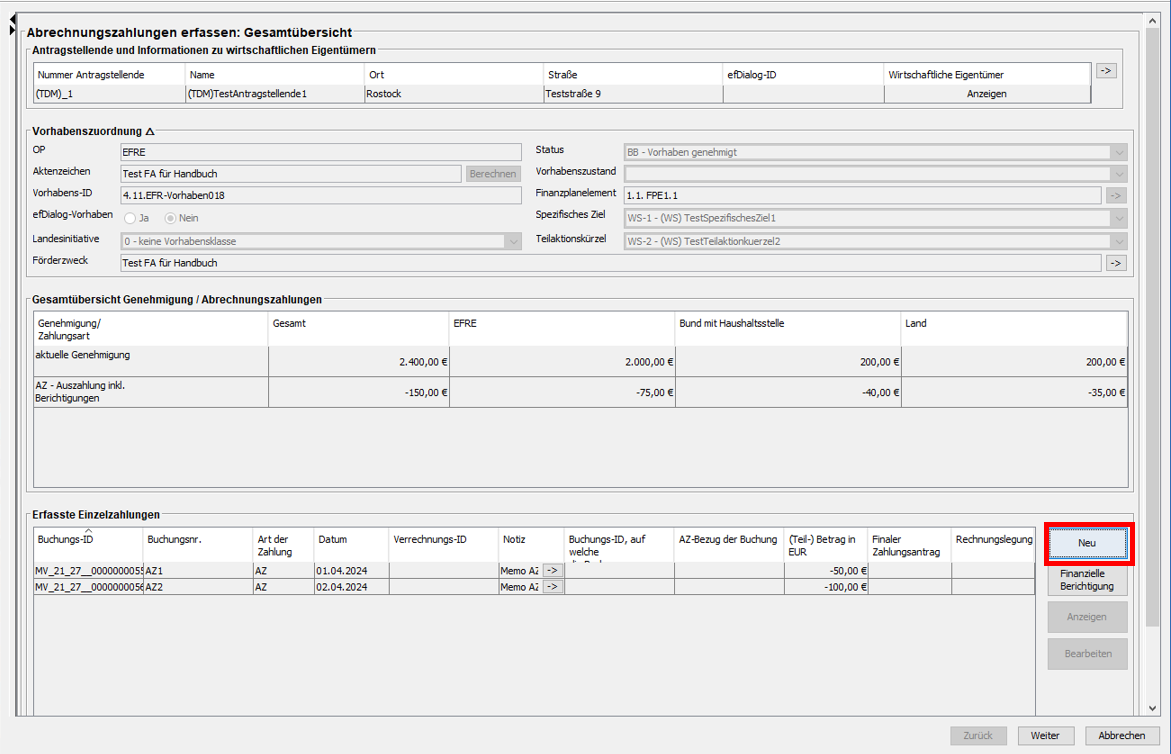1171x754 pixels.
Task: Select the Nein radio button for efDialog-Vorhaben
Action: point(170,218)
